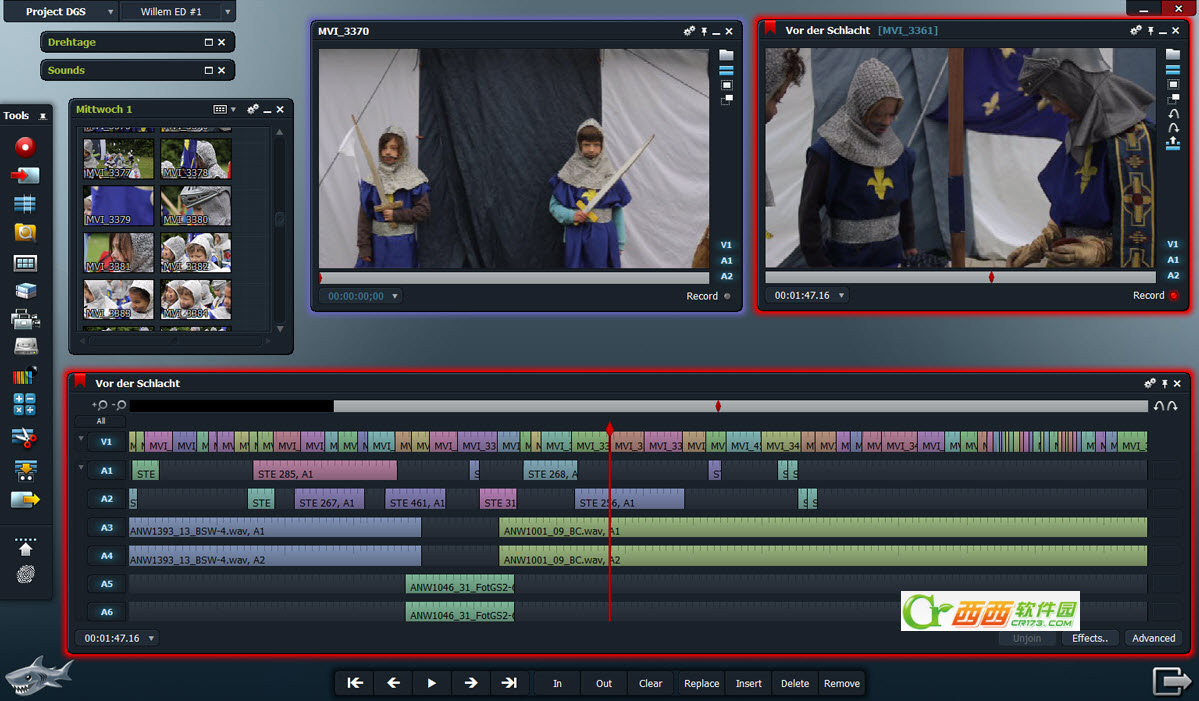The image size is (1199, 701).
Task: Click the Replace button
Action: [x=701, y=684]
